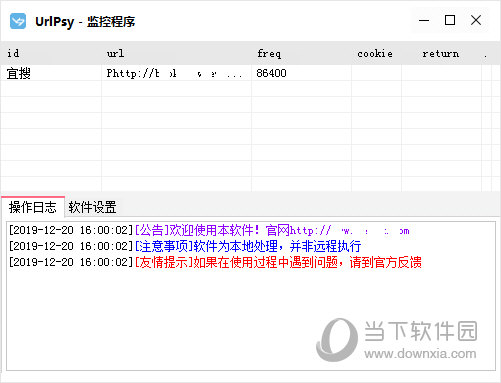Sort by the id column header

point(51,53)
